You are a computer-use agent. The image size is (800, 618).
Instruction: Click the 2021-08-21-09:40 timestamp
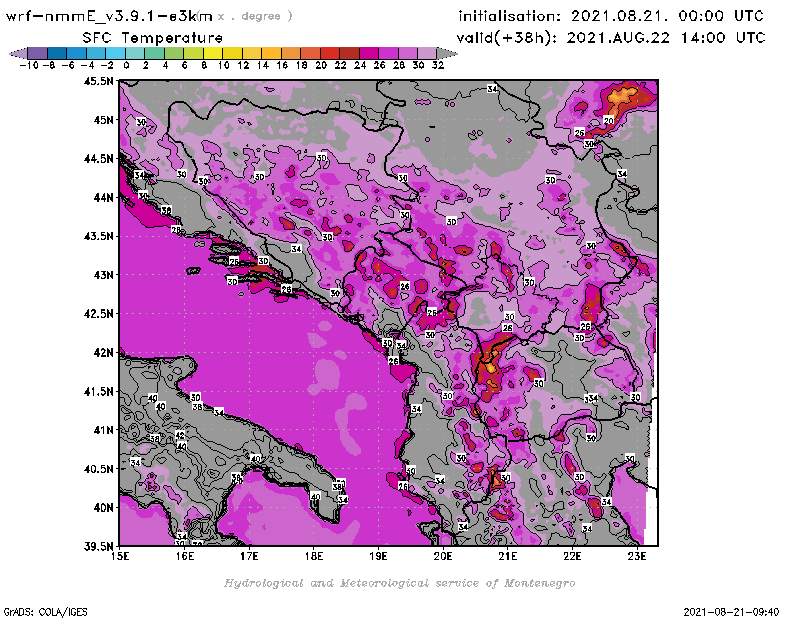pos(738,610)
